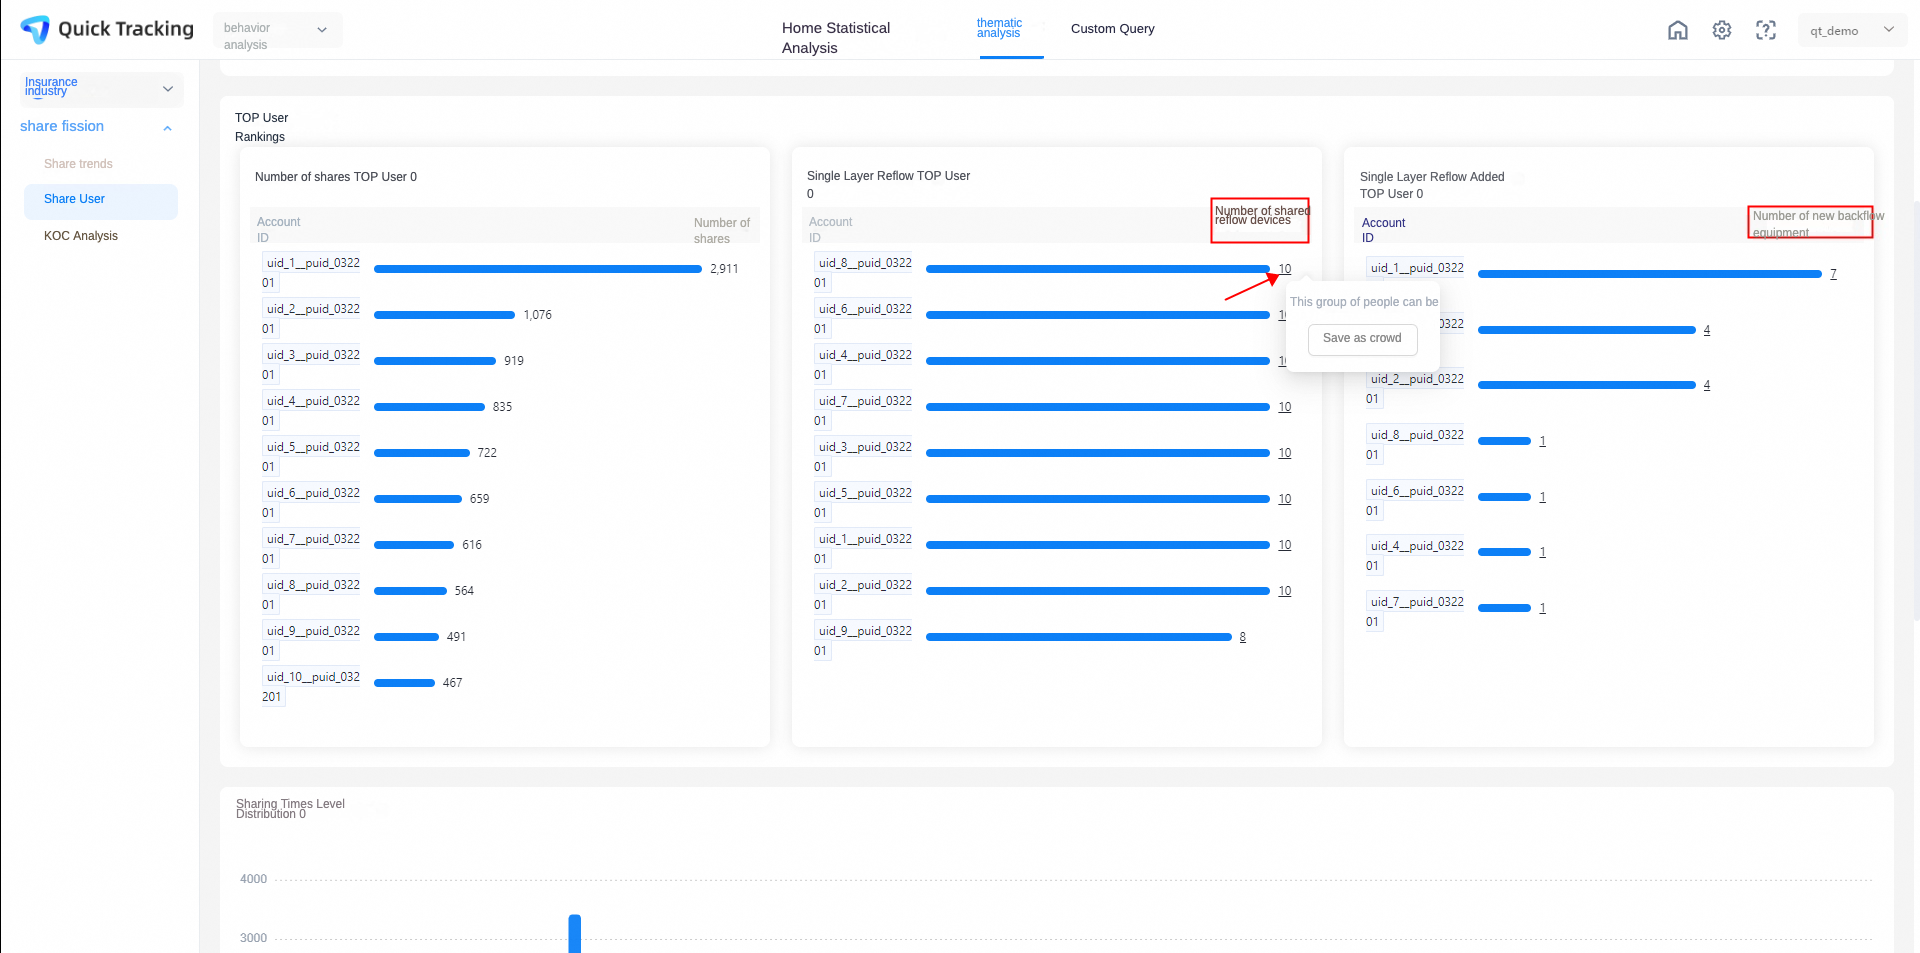The height and width of the screenshot is (953, 1920).
Task: Open the home icon in top bar
Action: 1678,30
